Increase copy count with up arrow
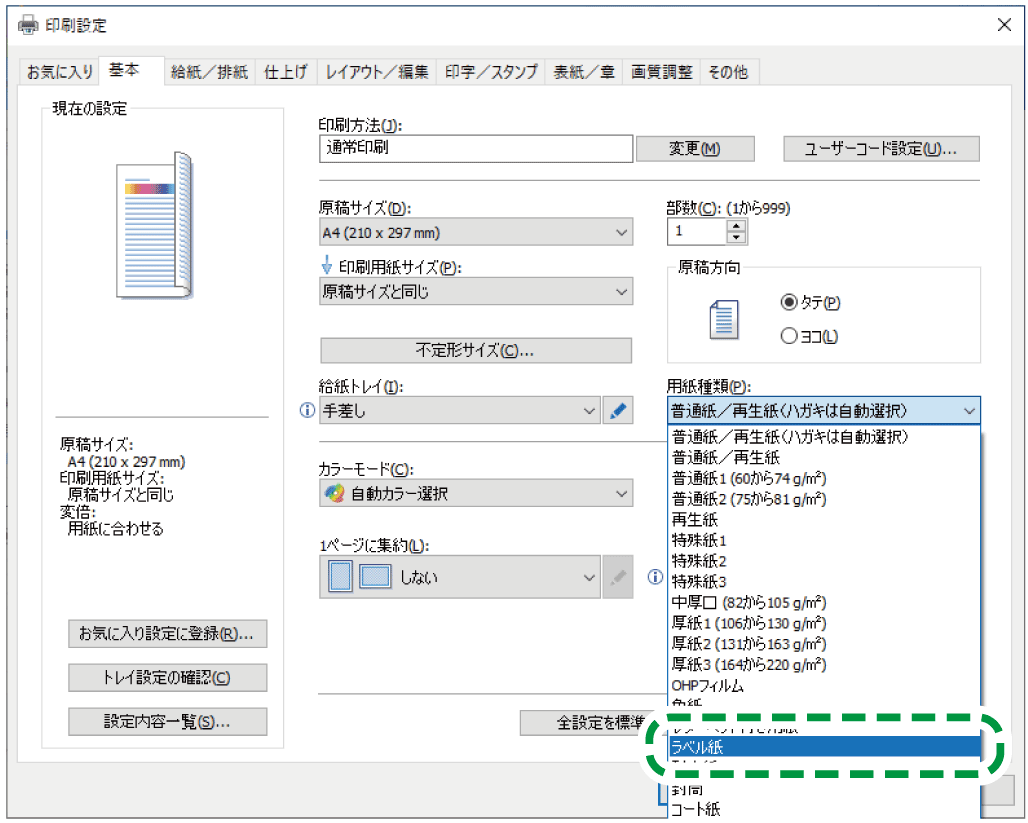 click(x=737, y=226)
